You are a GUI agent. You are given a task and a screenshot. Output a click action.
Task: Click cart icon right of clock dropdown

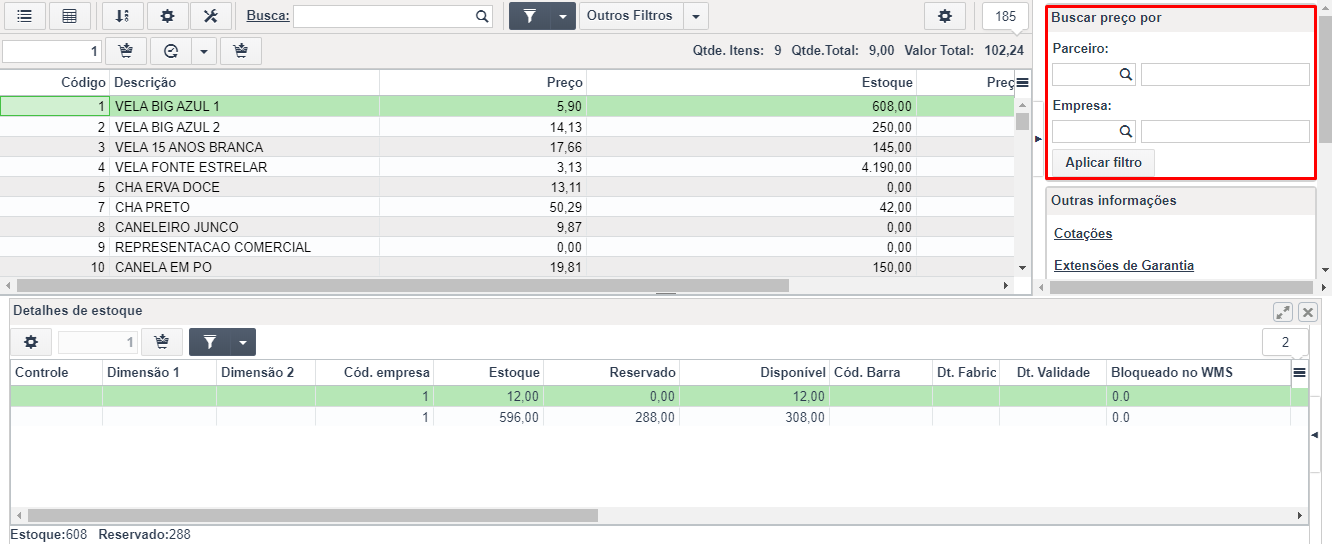point(241,51)
